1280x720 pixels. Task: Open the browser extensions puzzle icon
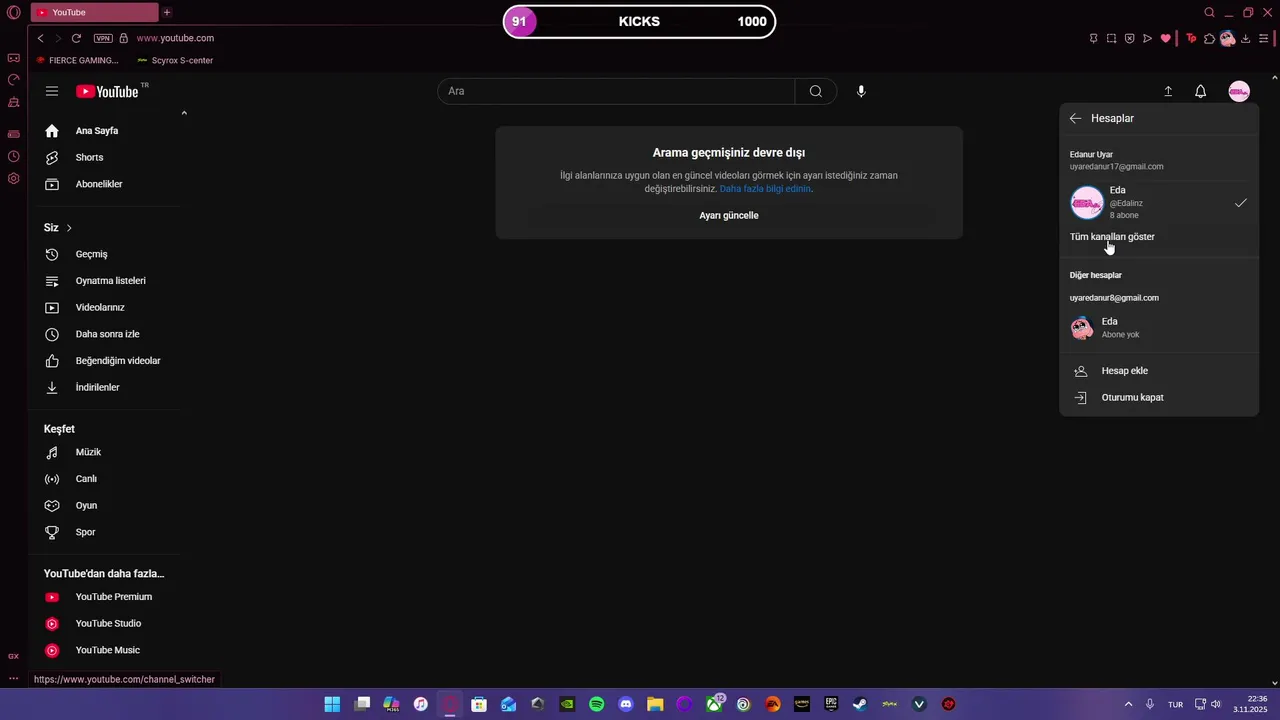1209,38
